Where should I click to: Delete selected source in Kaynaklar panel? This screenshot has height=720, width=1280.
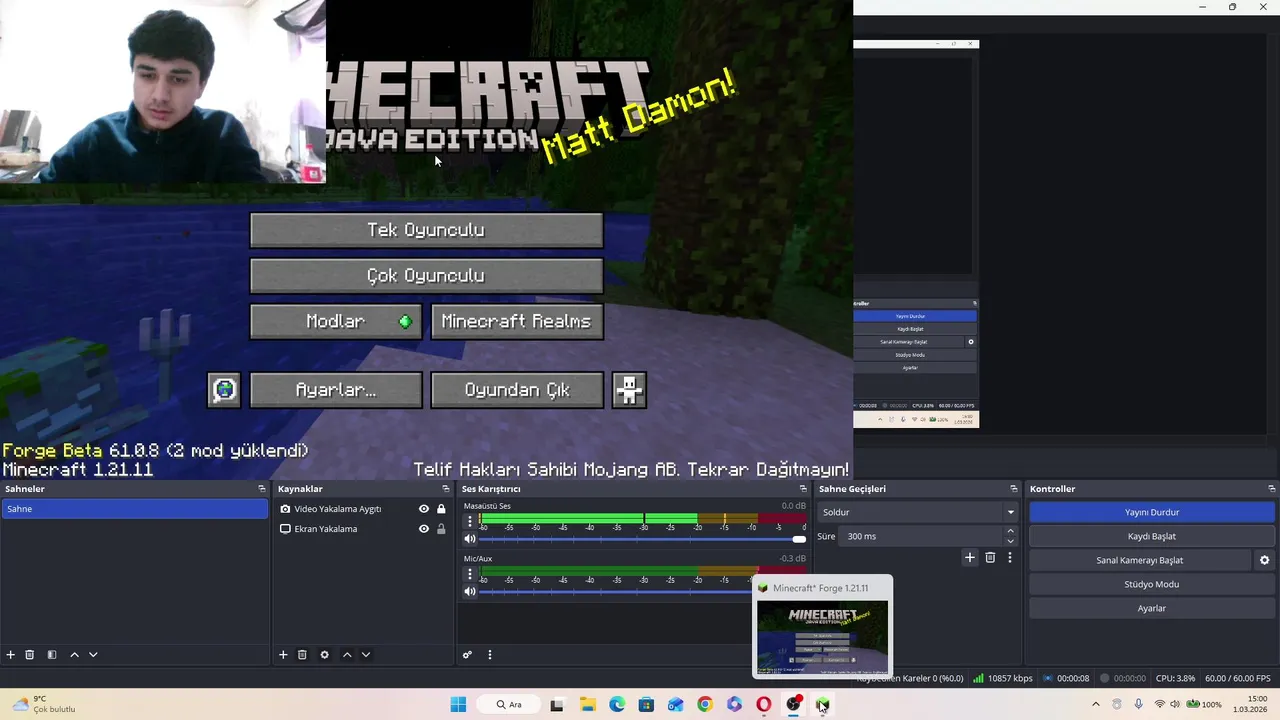click(302, 655)
